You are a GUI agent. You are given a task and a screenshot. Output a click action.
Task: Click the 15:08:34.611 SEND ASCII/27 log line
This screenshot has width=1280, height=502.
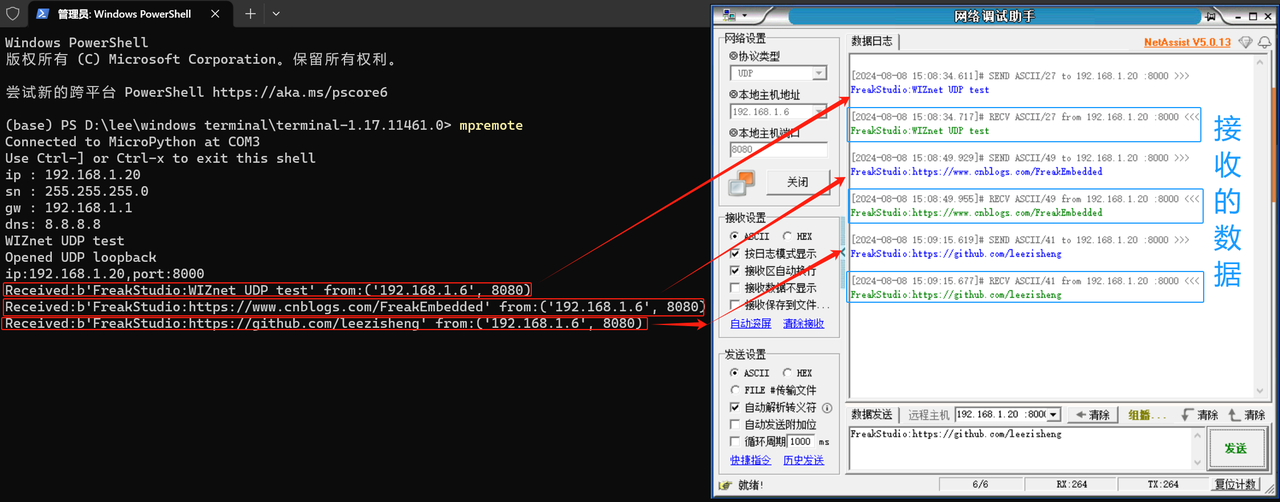point(1020,76)
